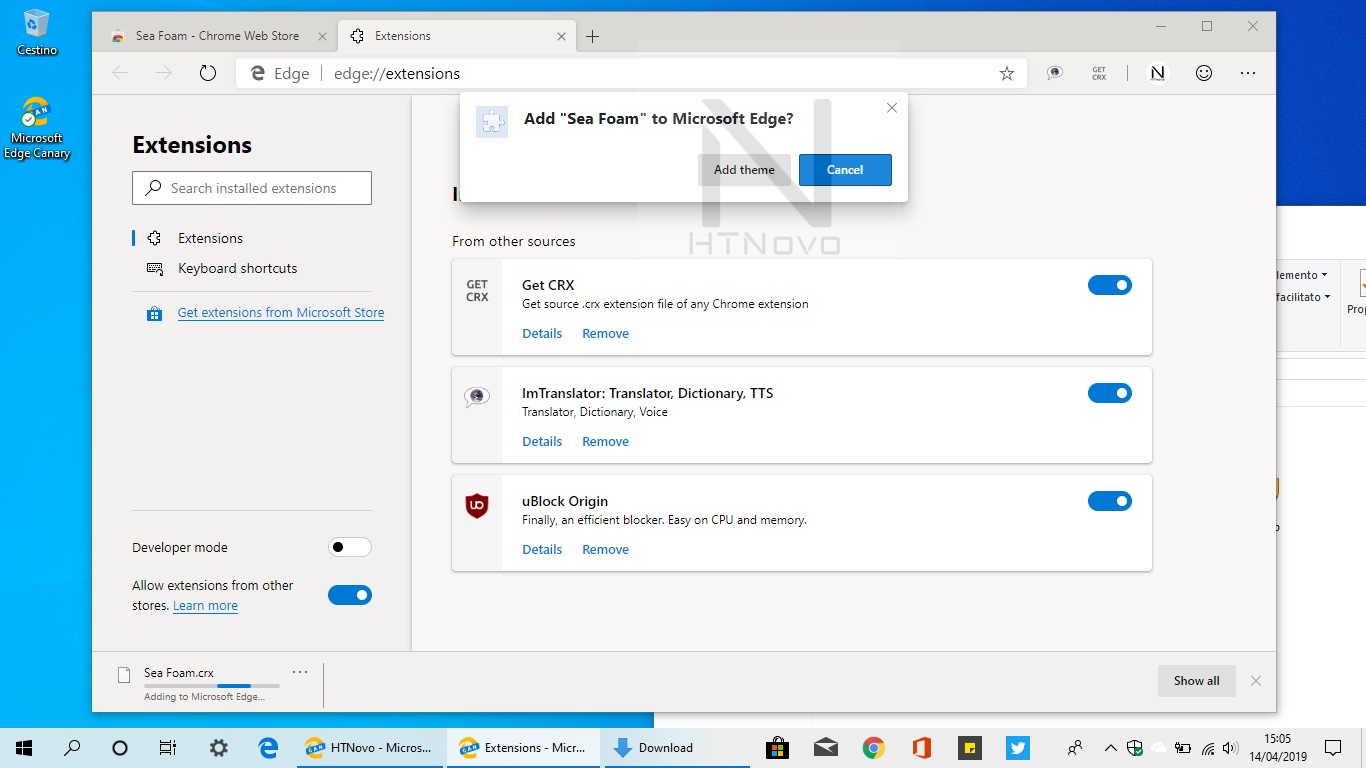The image size is (1366, 768).
Task: Open a new browser tab
Action: pos(594,35)
